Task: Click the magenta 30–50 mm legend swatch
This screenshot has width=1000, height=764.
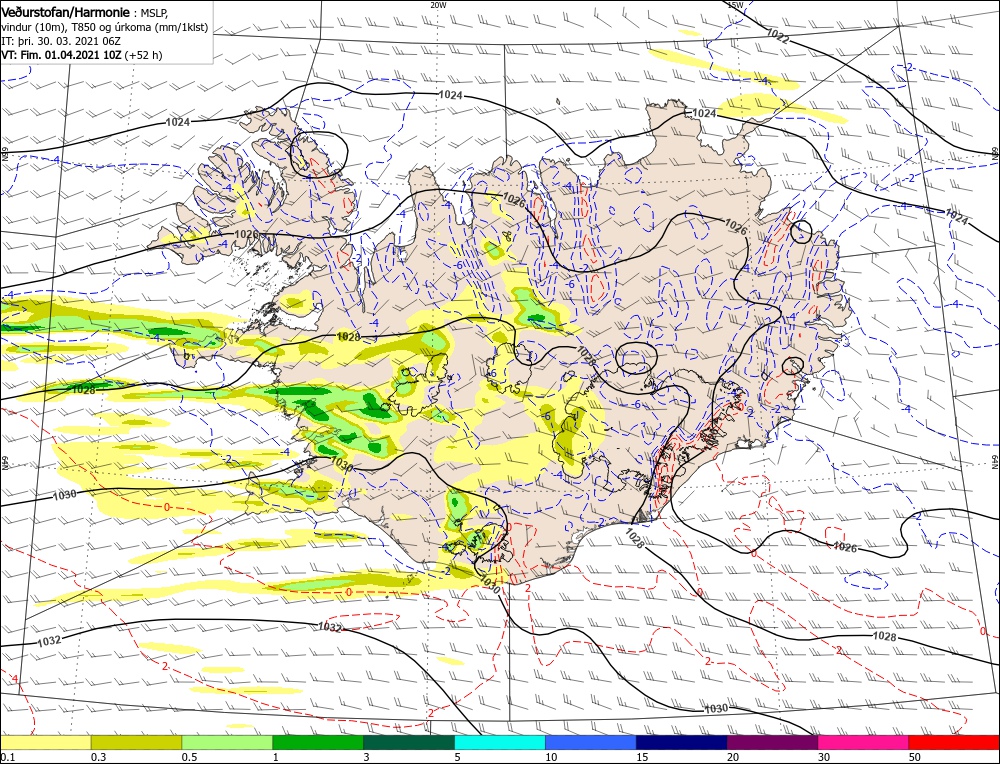Action: pyautogui.click(x=864, y=742)
